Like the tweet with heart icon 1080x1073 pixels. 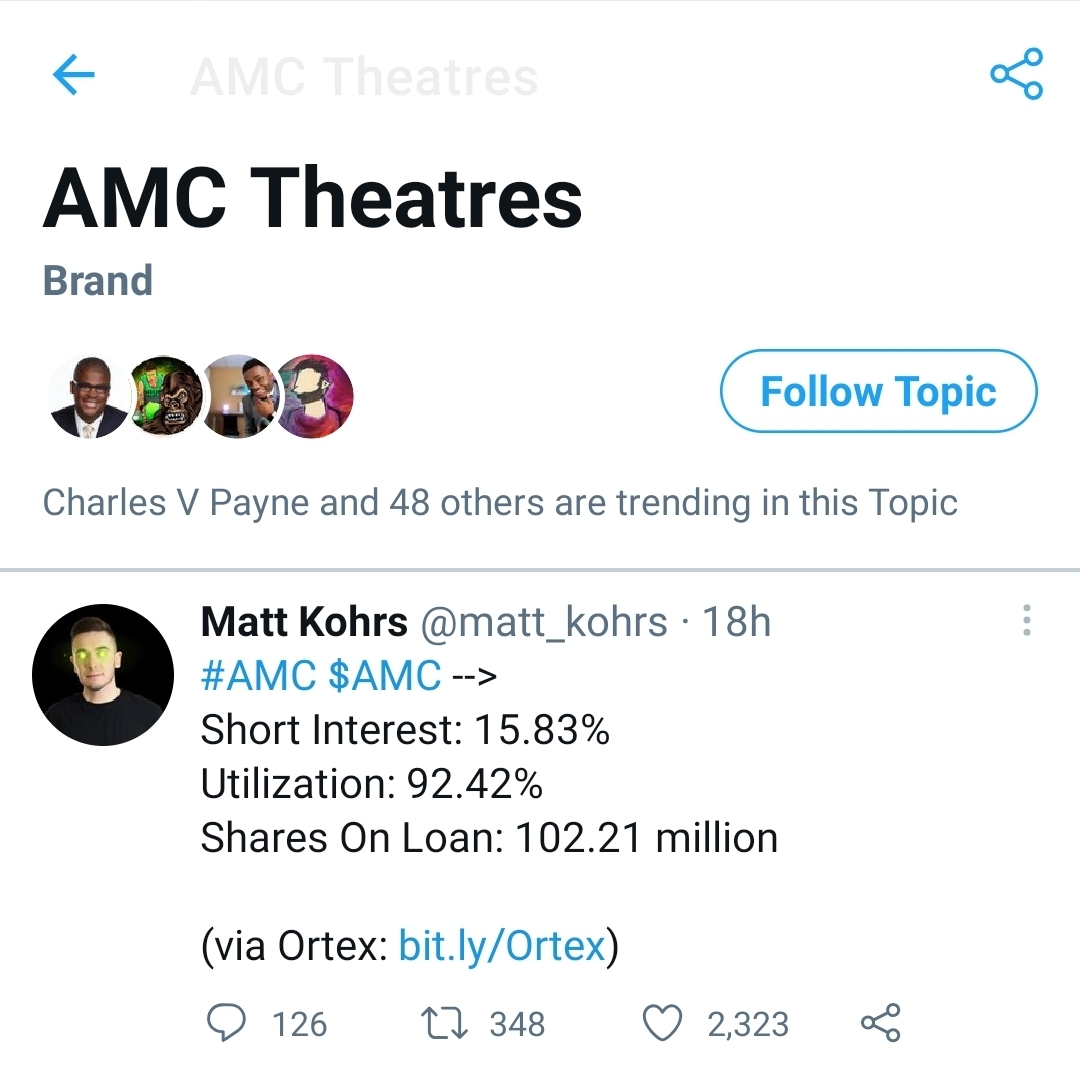(661, 1023)
